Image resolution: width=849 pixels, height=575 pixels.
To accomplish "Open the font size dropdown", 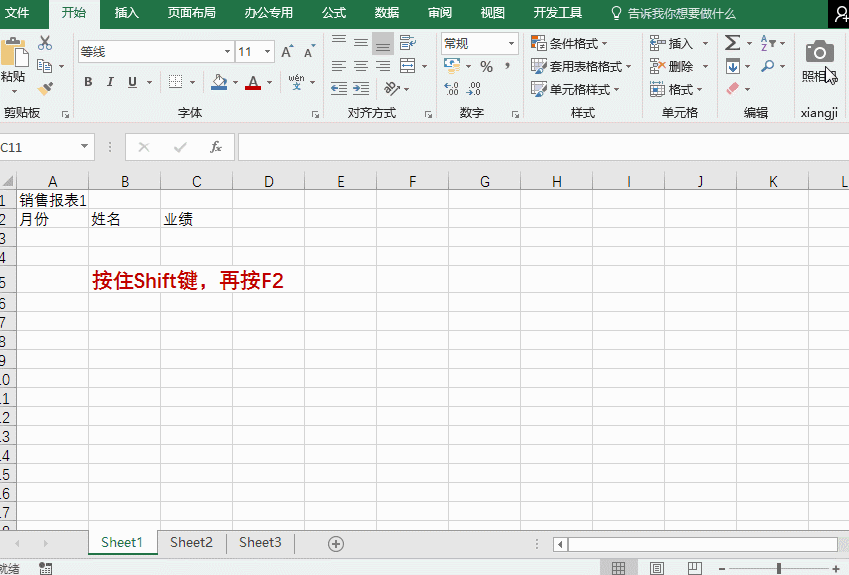I will [x=268, y=52].
